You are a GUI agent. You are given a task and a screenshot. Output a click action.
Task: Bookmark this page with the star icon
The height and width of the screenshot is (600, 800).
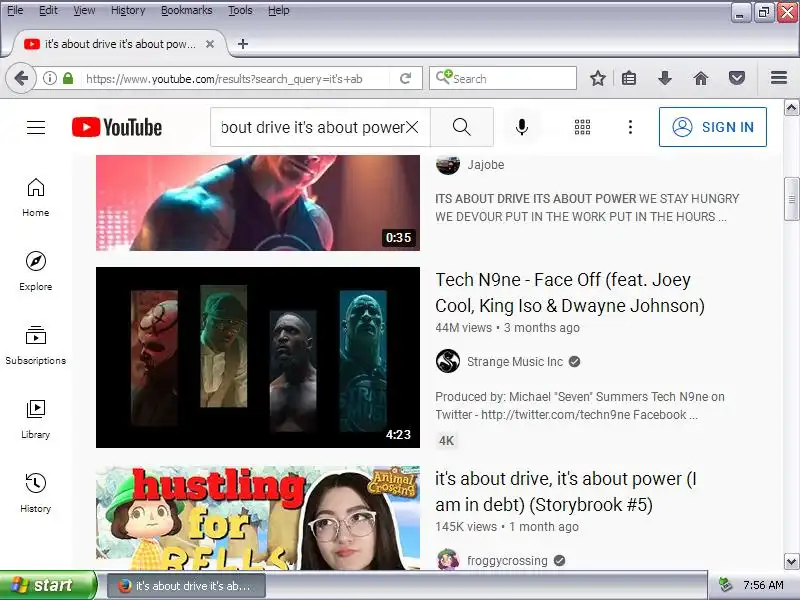click(597, 79)
